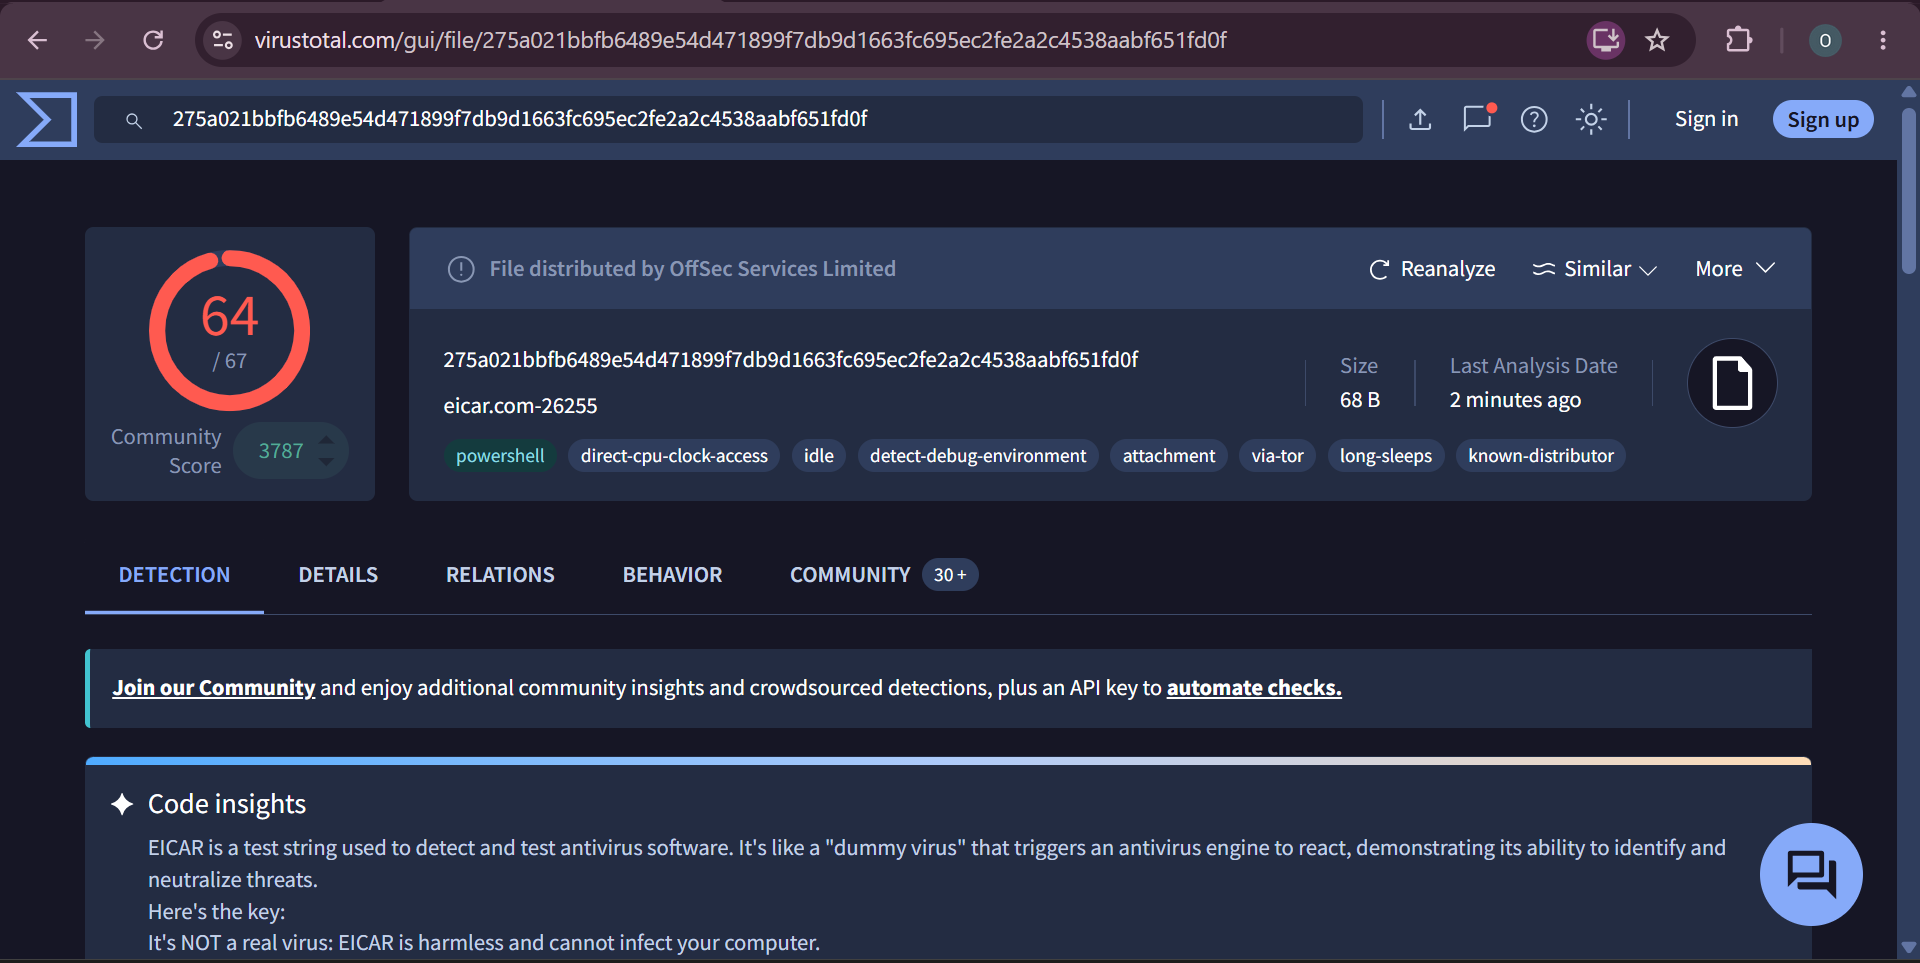The image size is (1920, 963).
Task: Click the 30+ community count badge
Action: point(950,575)
